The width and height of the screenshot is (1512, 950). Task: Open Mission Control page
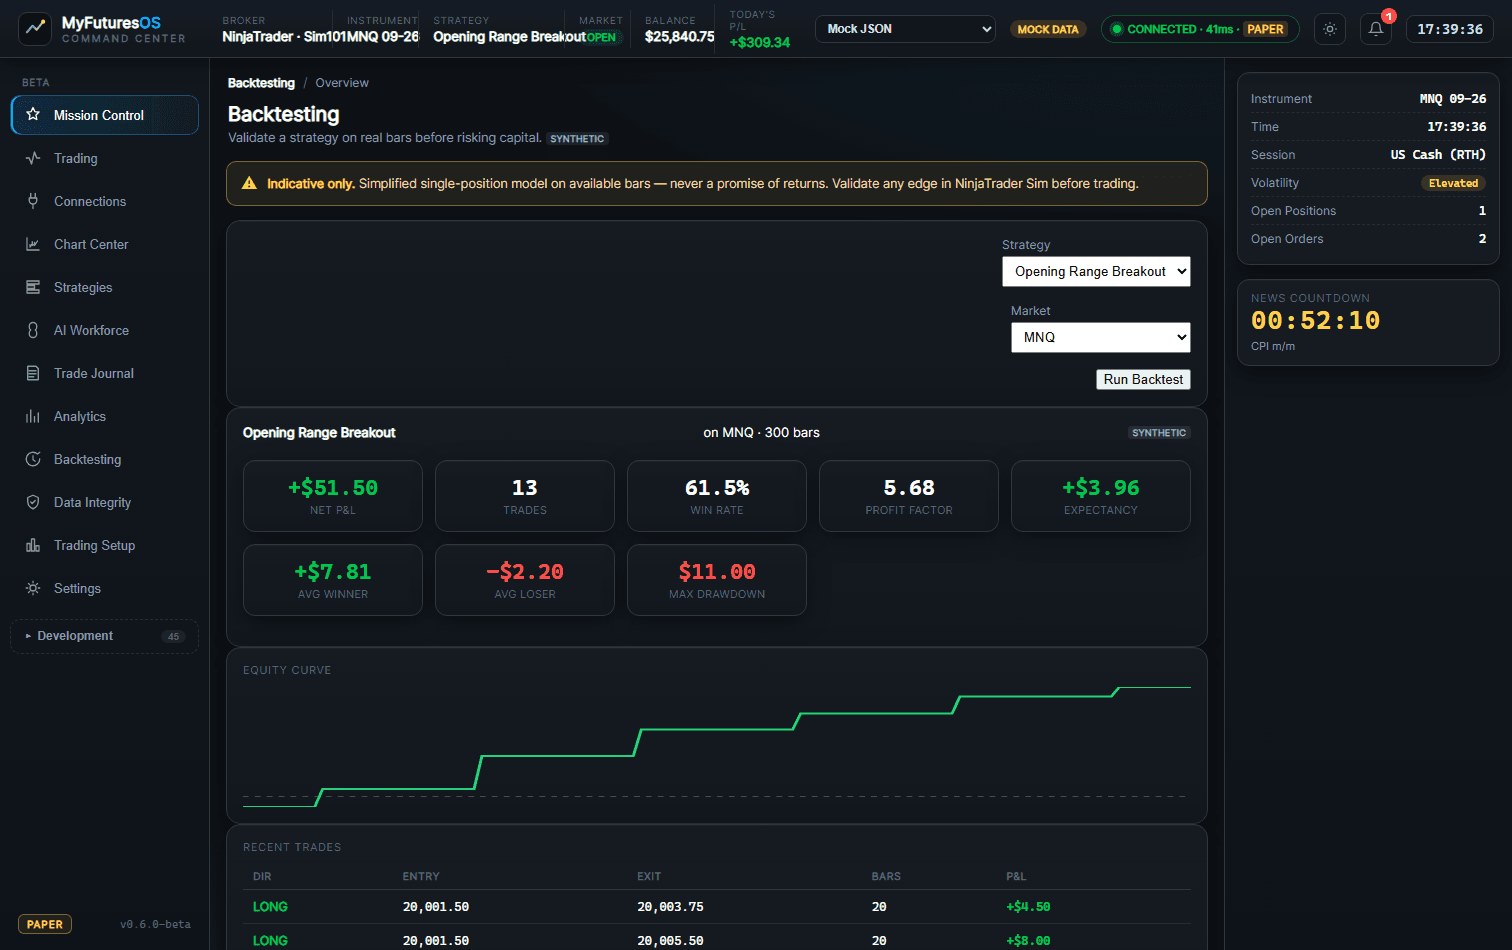[x=104, y=115]
